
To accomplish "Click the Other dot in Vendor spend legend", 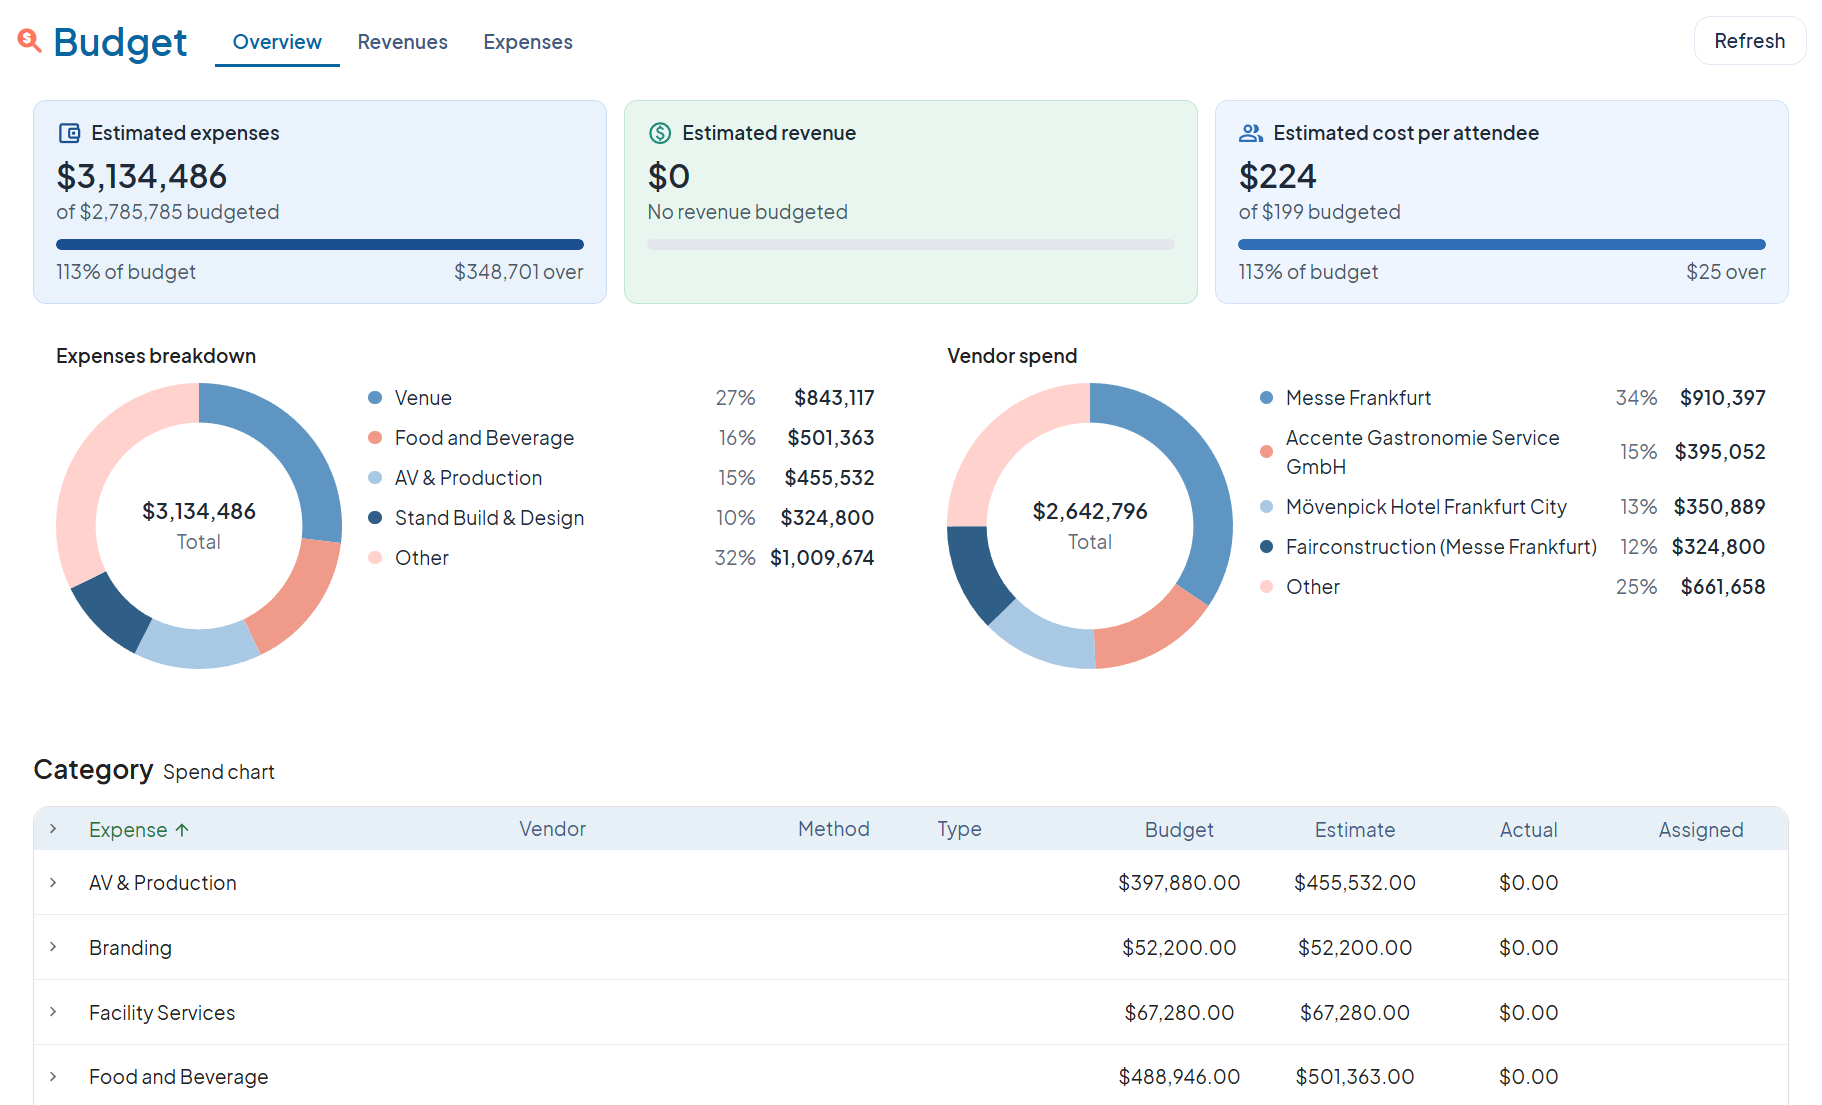I will pos(1266,587).
